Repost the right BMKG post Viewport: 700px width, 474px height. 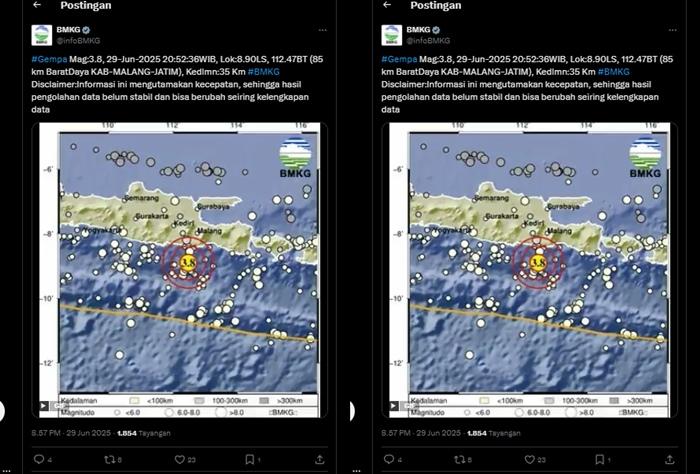pyautogui.click(x=459, y=459)
